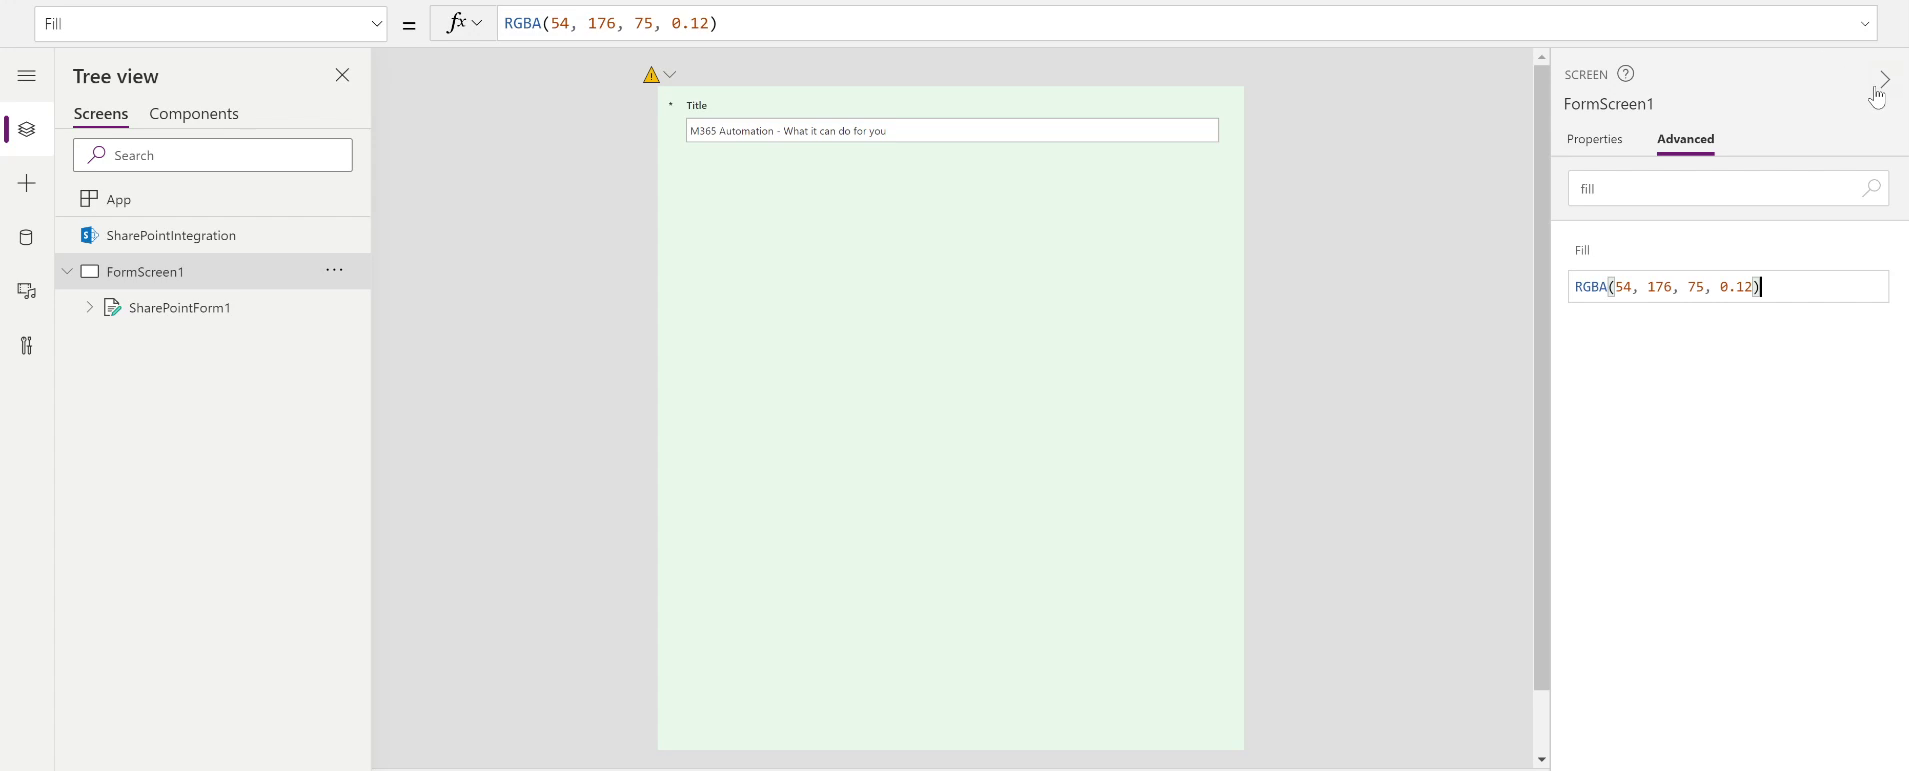
Task: Click the canvas scrollbar down arrow
Action: click(1541, 760)
